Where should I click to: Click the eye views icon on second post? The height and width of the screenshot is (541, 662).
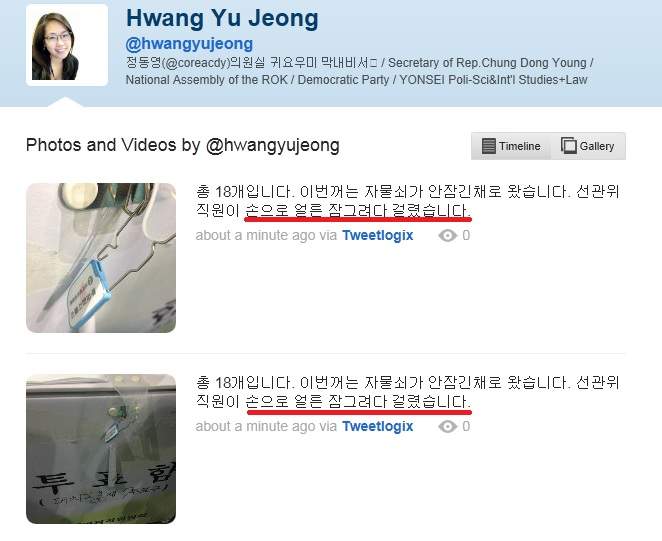tap(447, 426)
